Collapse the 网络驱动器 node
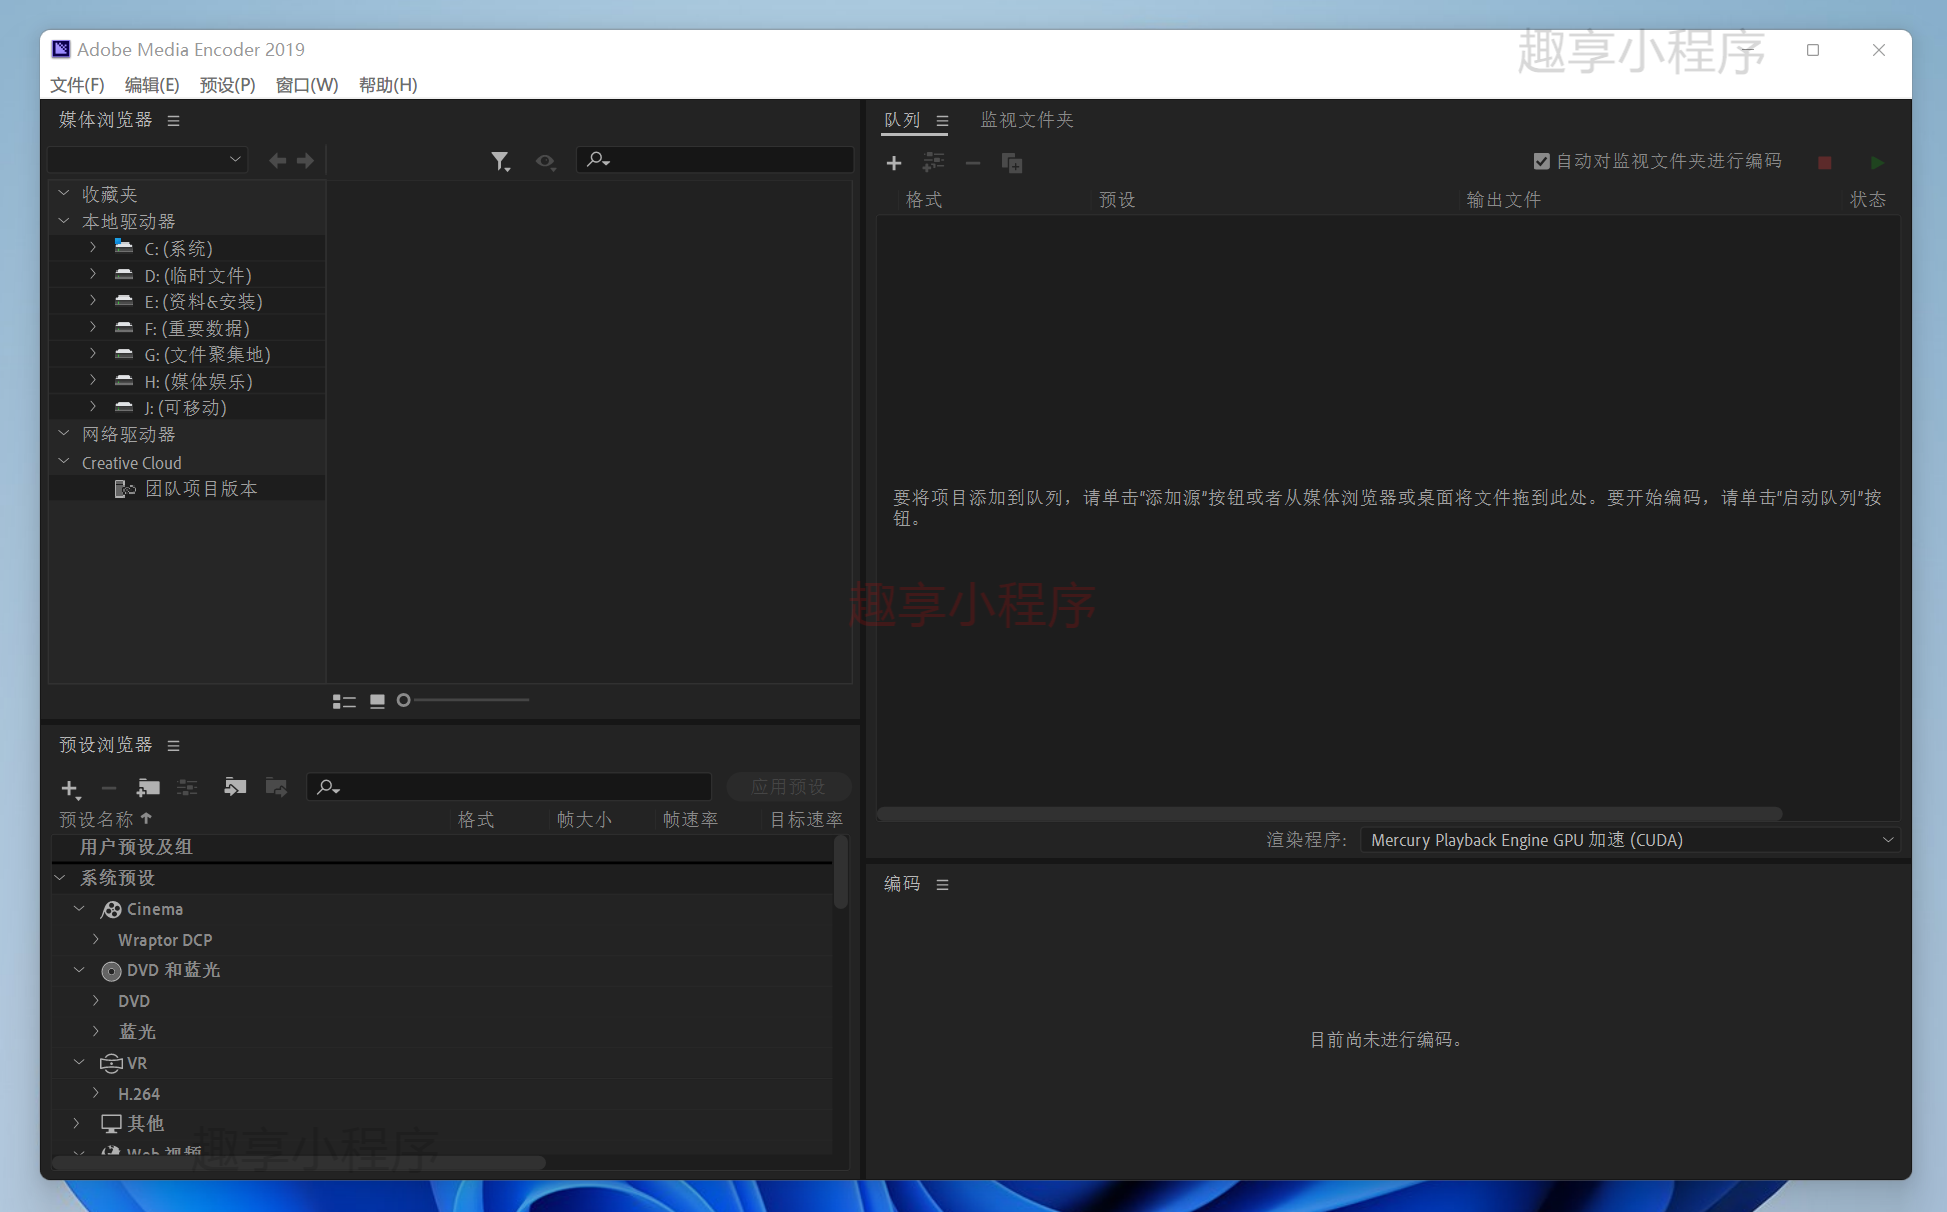Image resolution: width=1947 pixels, height=1212 pixels. pos(64,433)
